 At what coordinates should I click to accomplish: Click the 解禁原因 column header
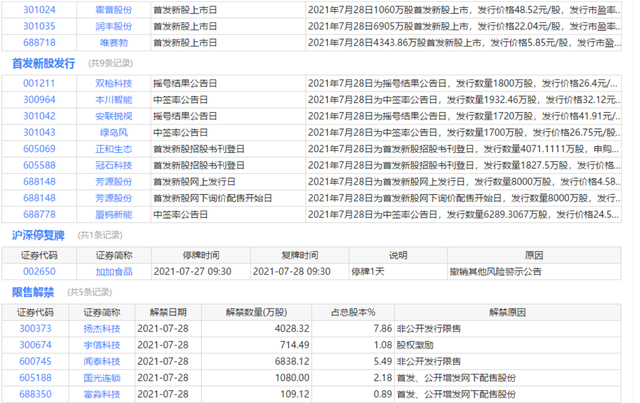coord(507,312)
